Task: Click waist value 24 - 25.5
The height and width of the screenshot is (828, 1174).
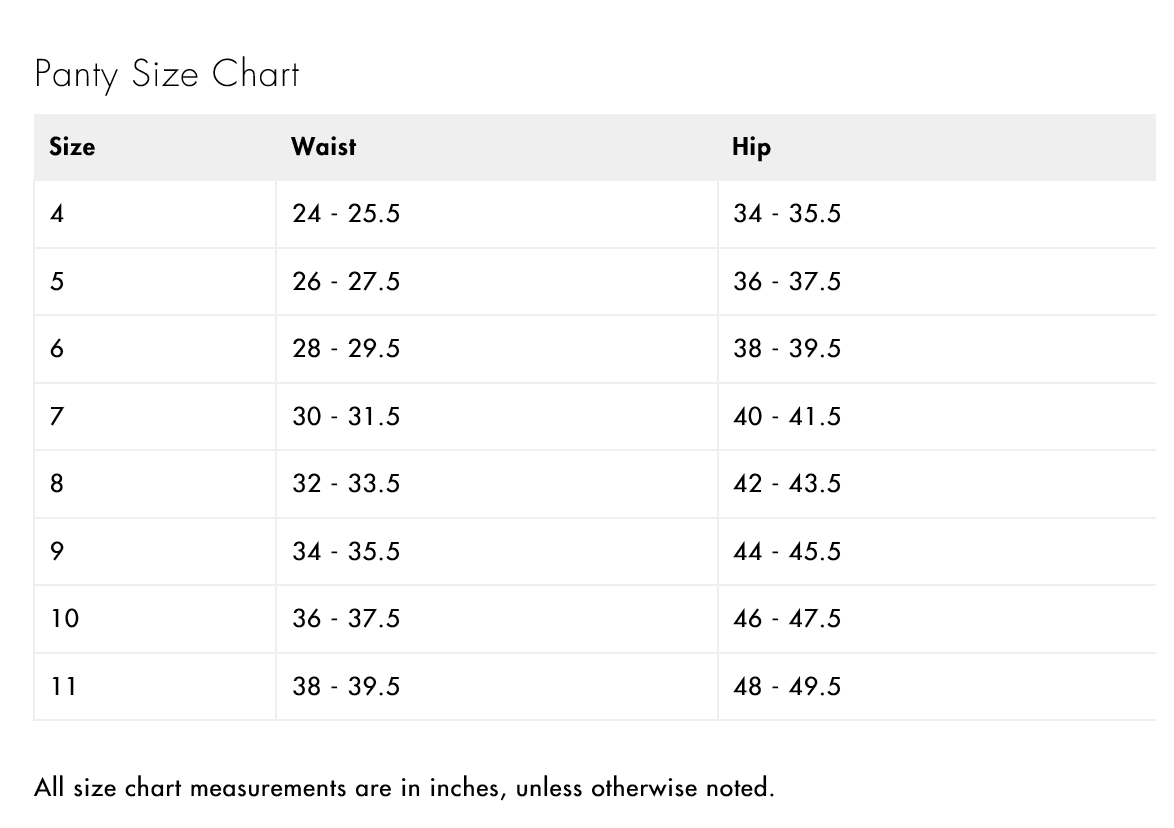Action: [x=346, y=214]
